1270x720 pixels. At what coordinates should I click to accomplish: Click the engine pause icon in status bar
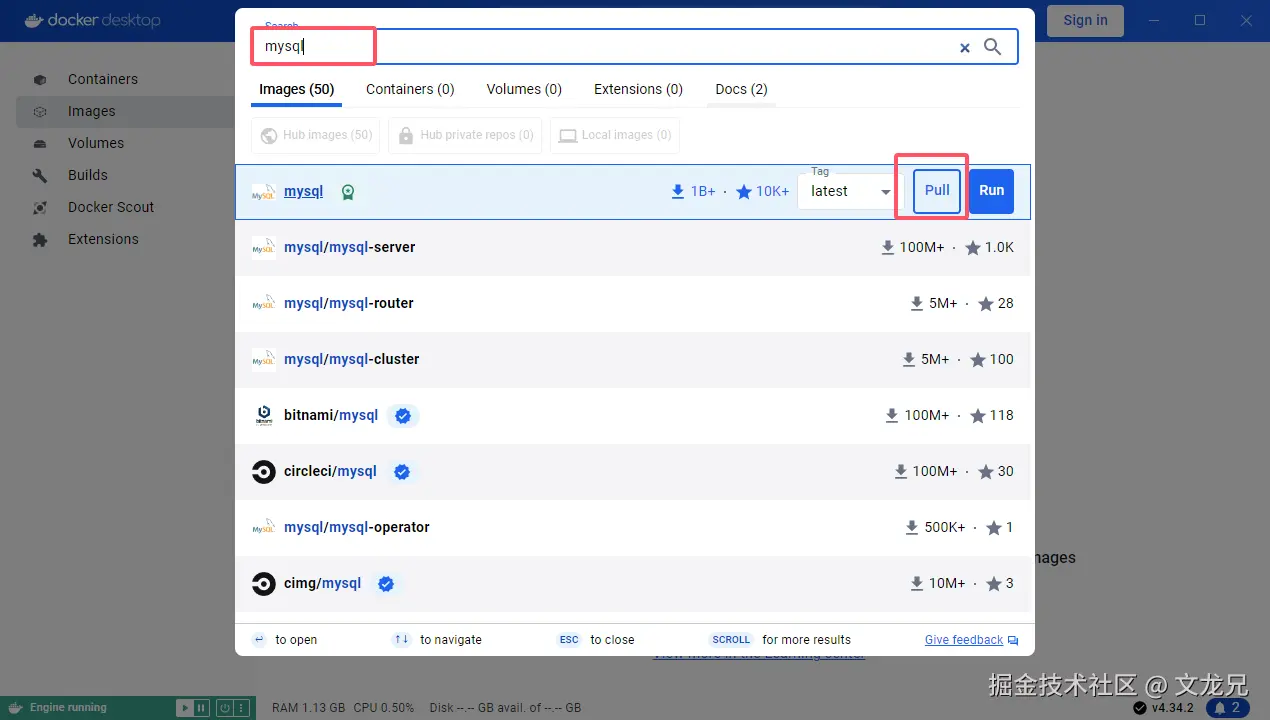(x=201, y=708)
